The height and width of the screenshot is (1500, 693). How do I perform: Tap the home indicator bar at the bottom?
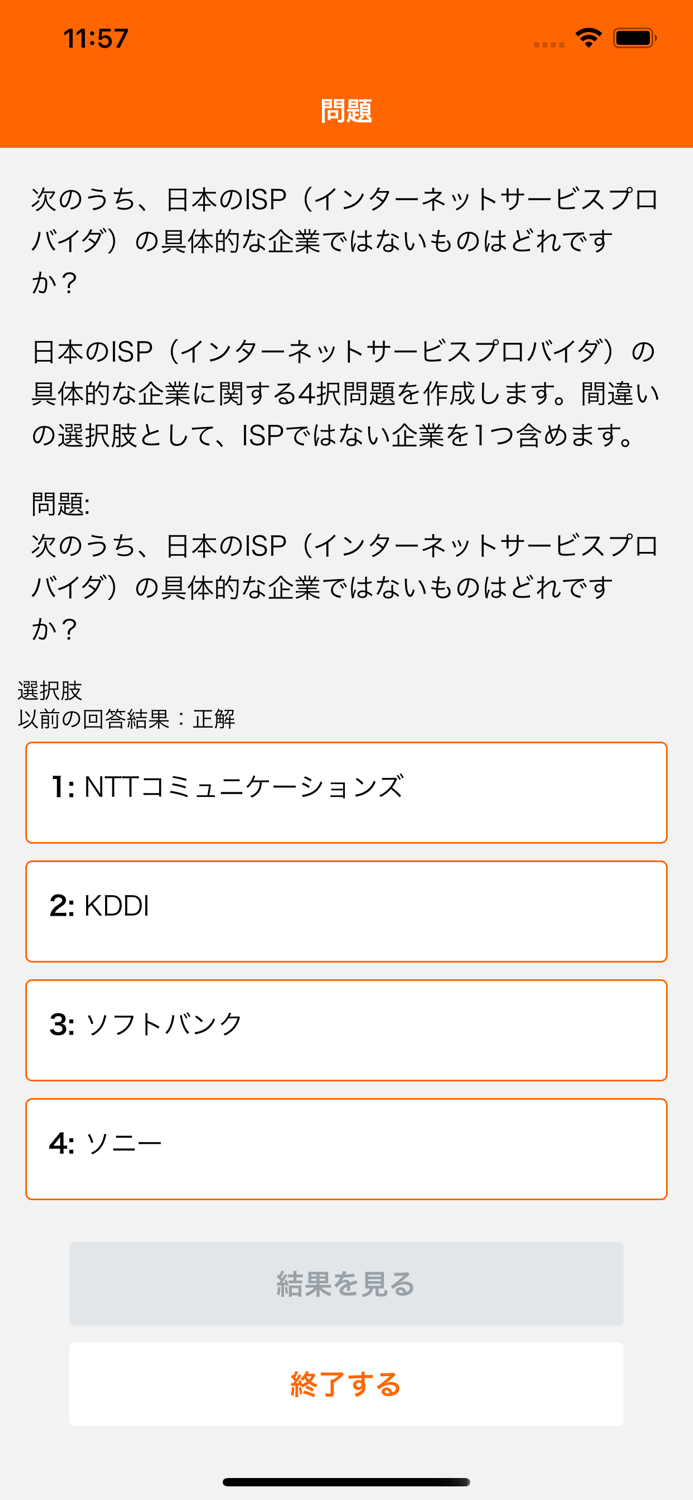346,1481
